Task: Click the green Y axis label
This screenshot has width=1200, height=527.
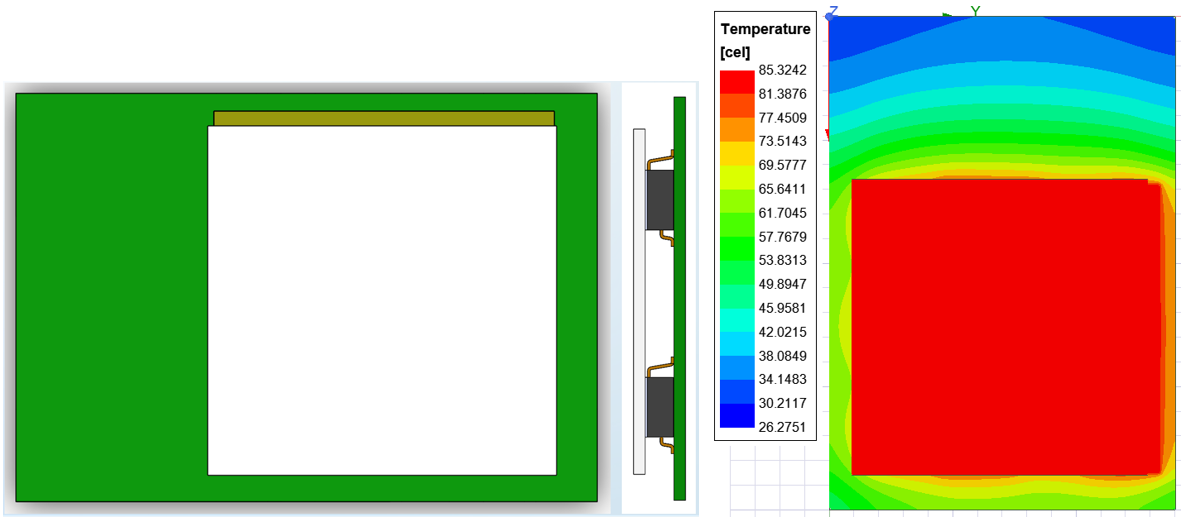Action: point(975,11)
